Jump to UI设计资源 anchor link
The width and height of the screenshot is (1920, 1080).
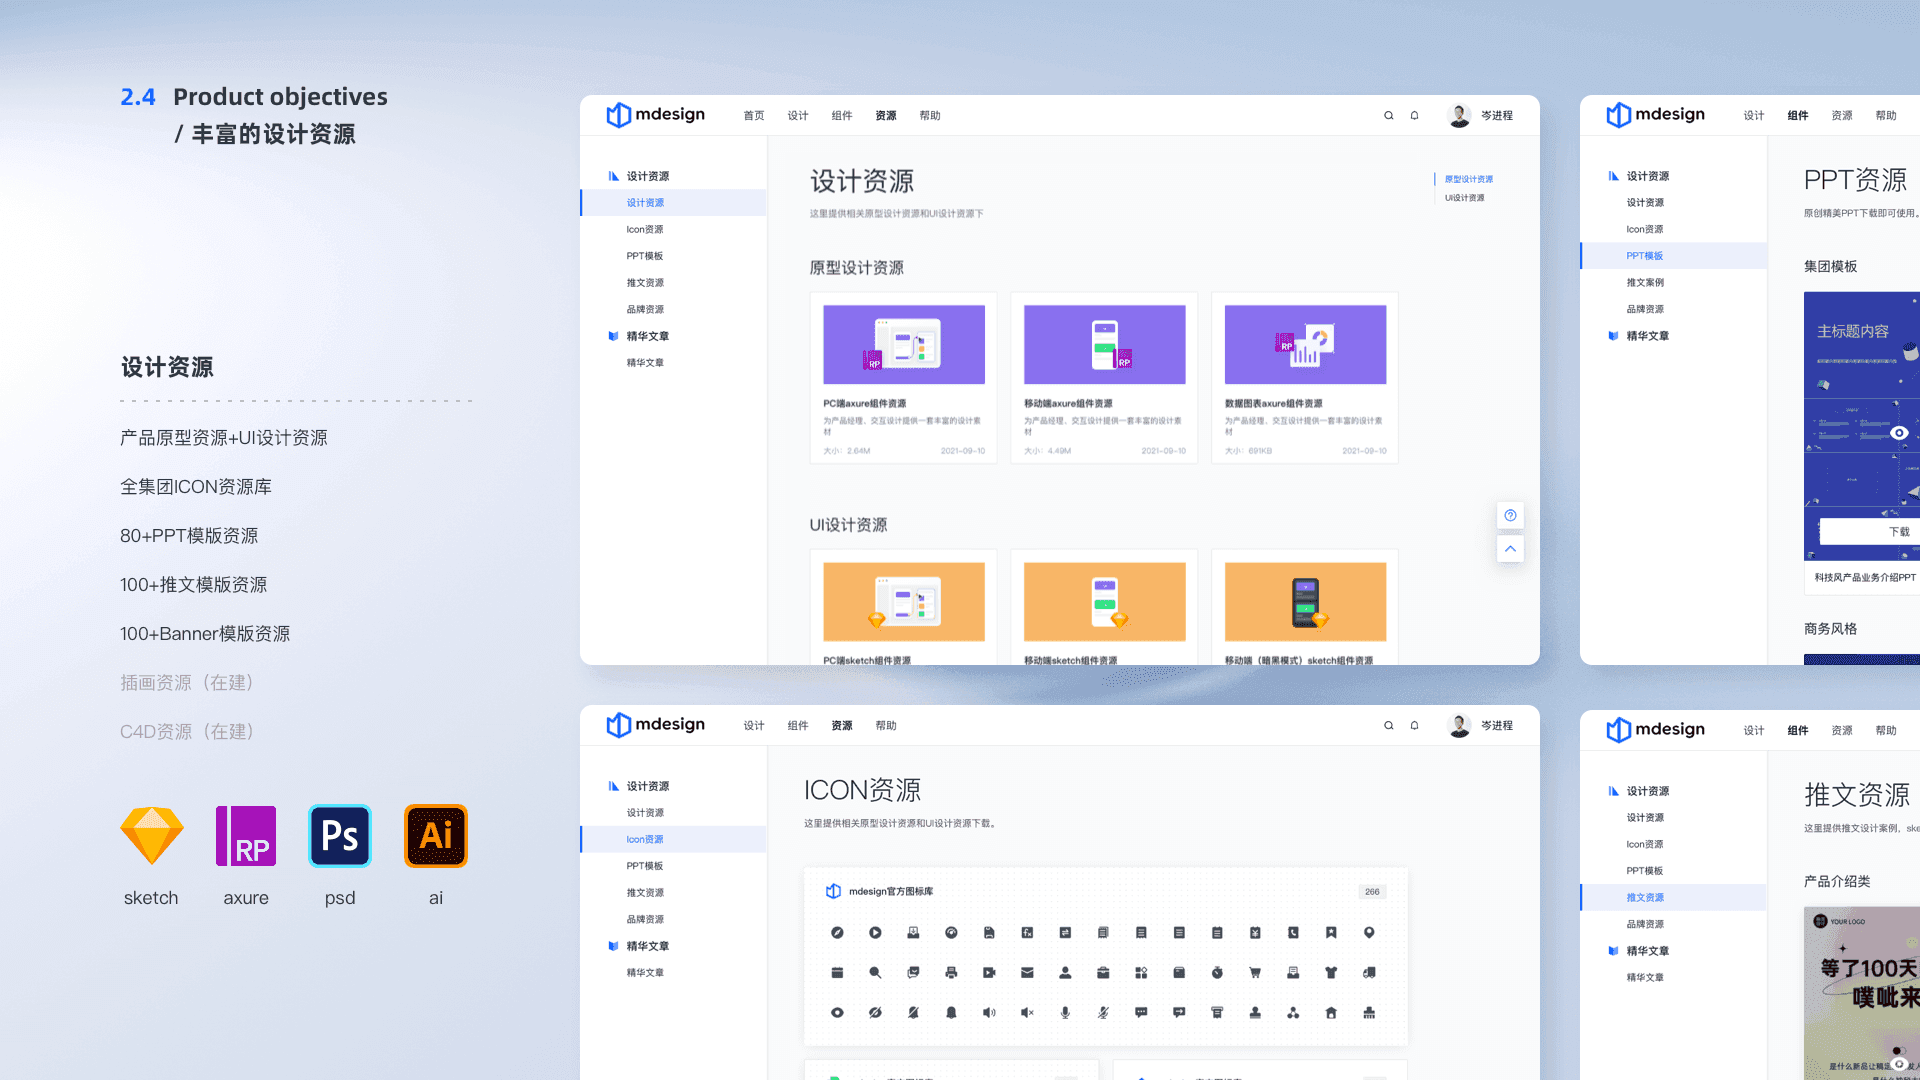pos(1464,198)
